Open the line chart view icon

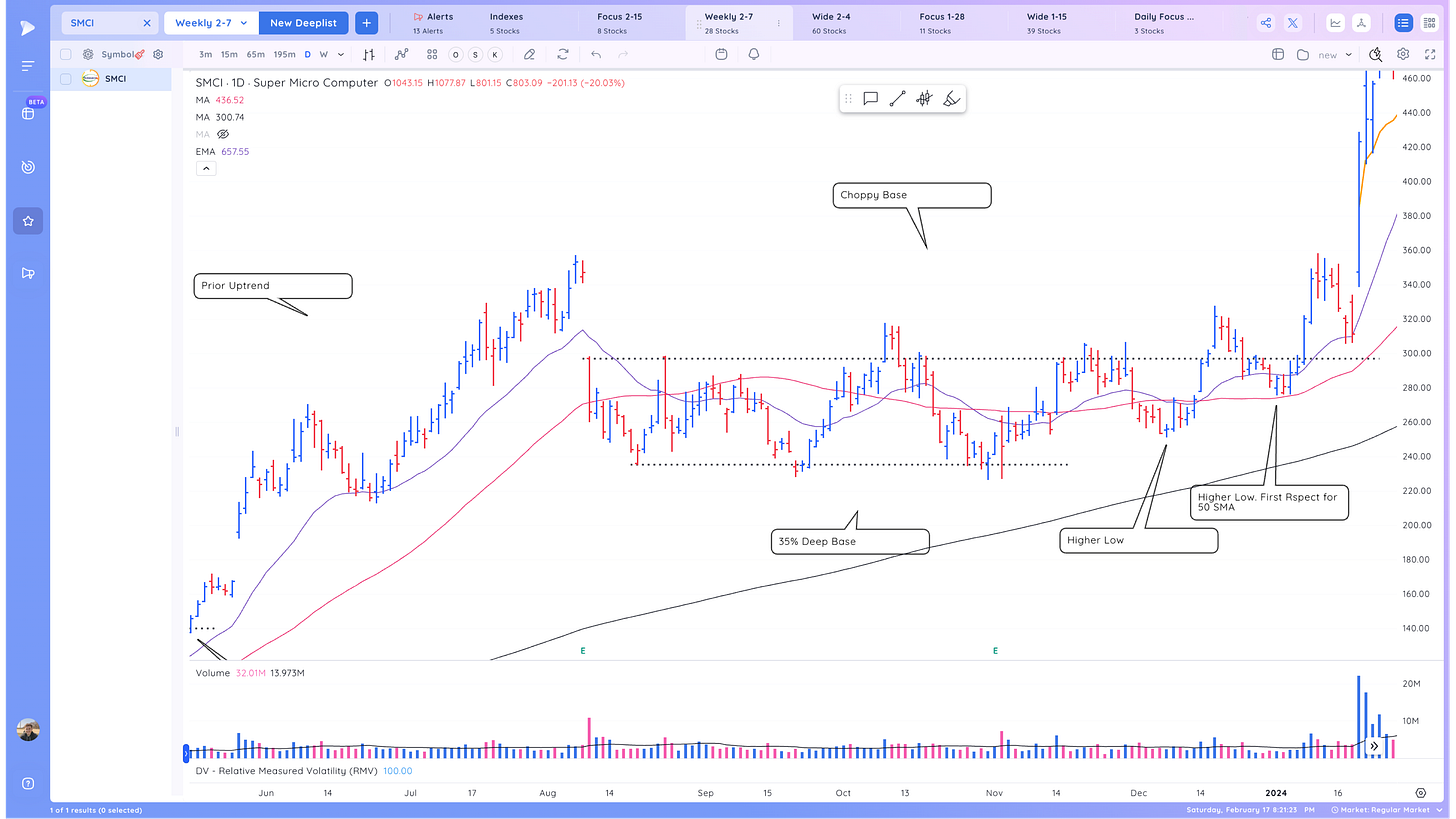click(1336, 22)
